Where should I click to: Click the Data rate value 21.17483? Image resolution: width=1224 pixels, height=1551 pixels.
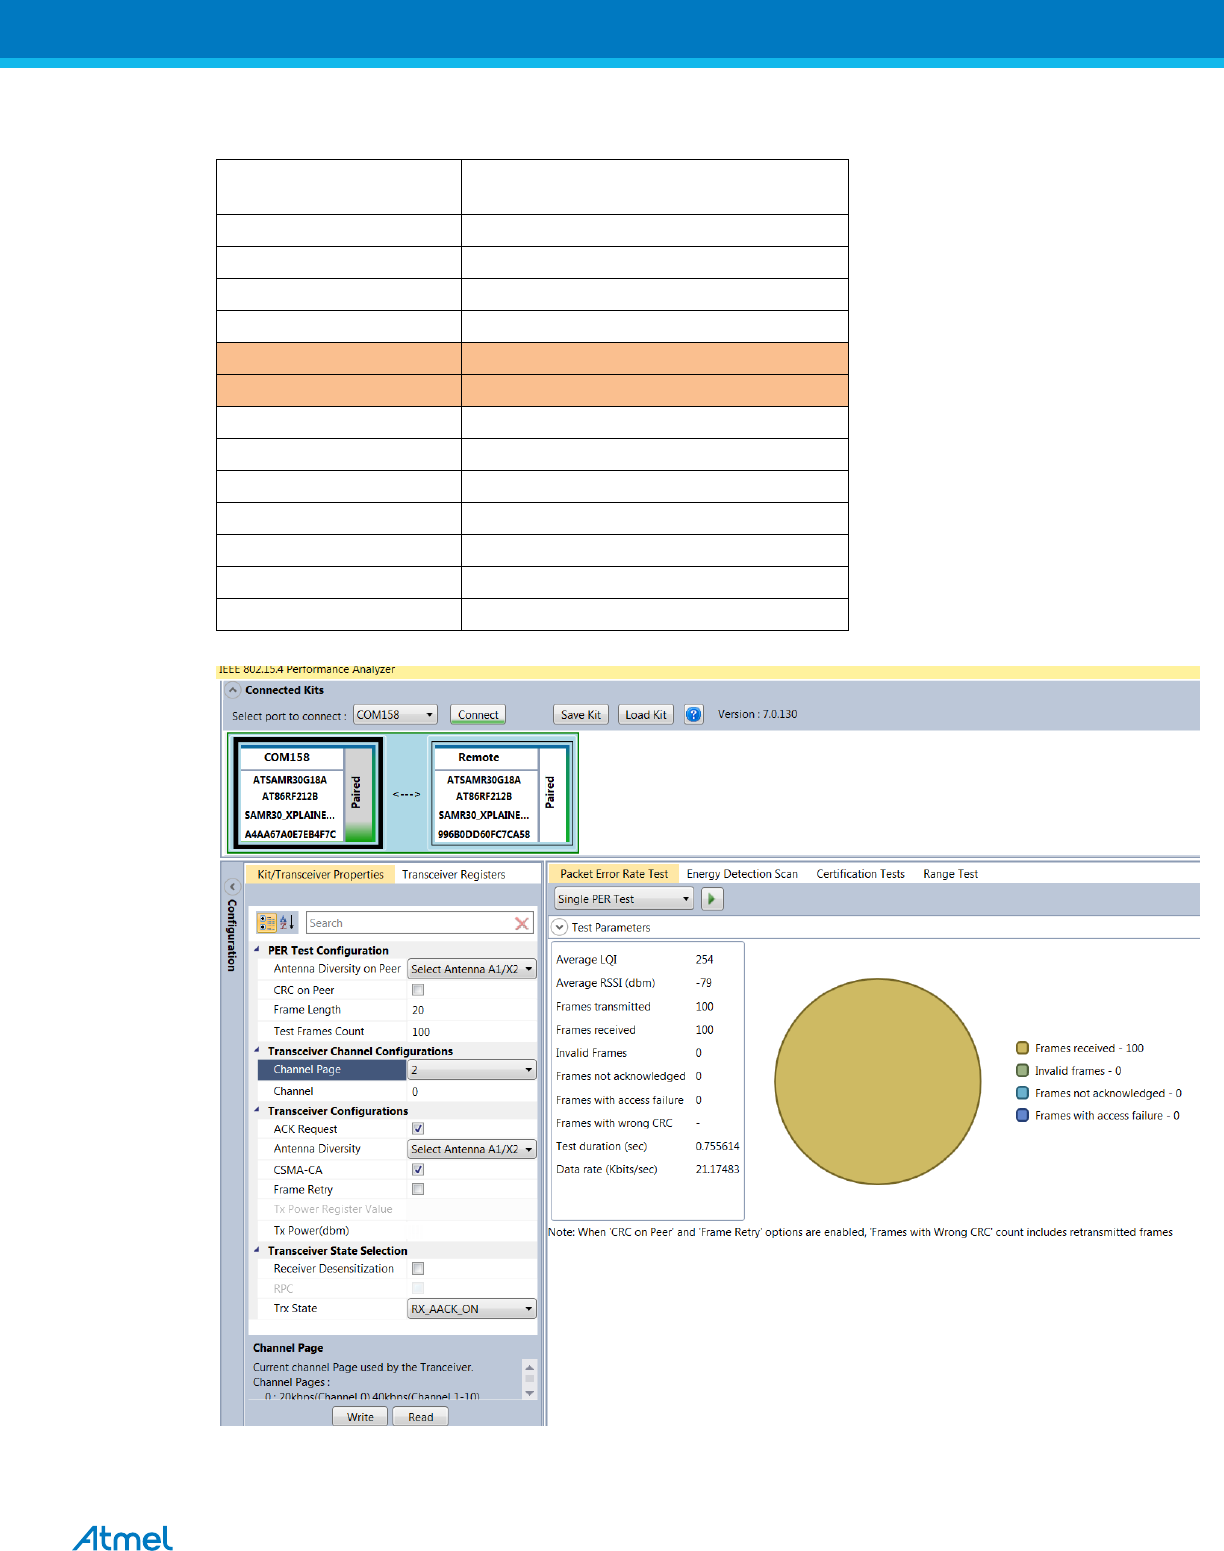tap(717, 1169)
